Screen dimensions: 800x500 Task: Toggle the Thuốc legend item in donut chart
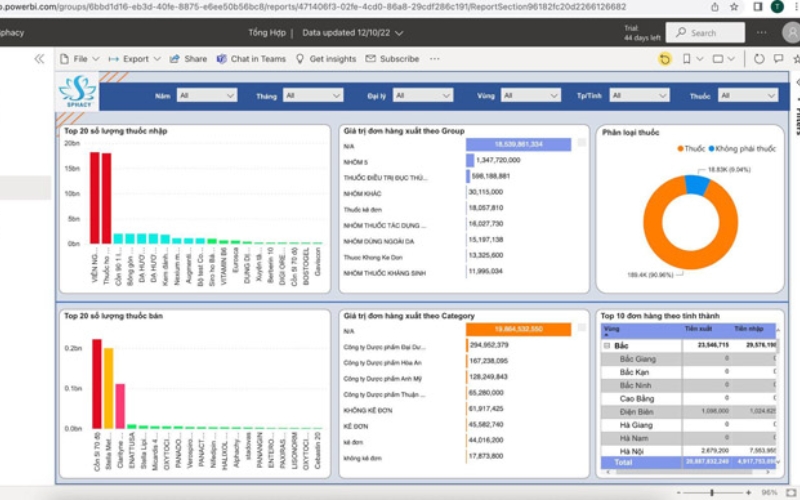coord(691,148)
